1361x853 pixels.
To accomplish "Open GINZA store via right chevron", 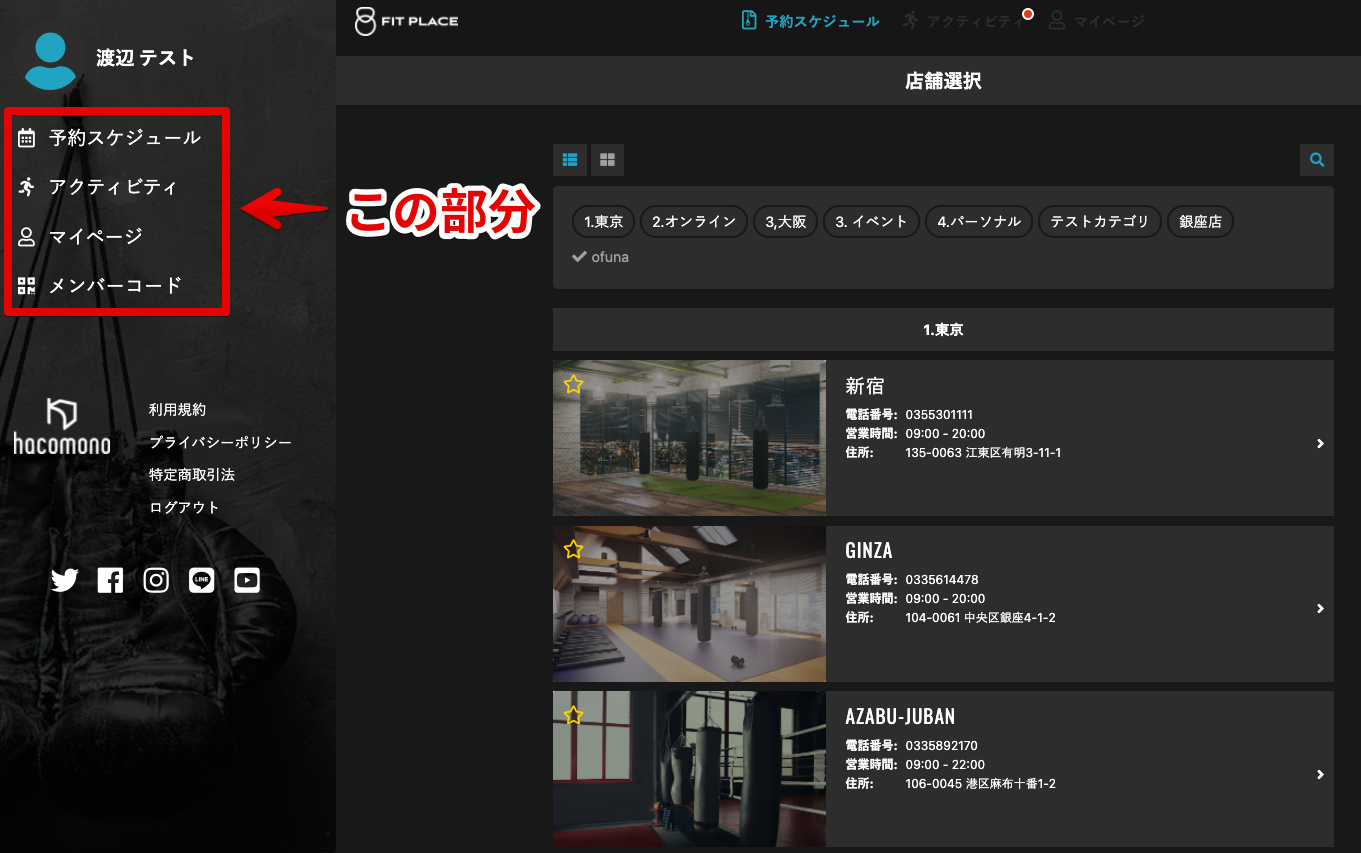I will [1320, 608].
